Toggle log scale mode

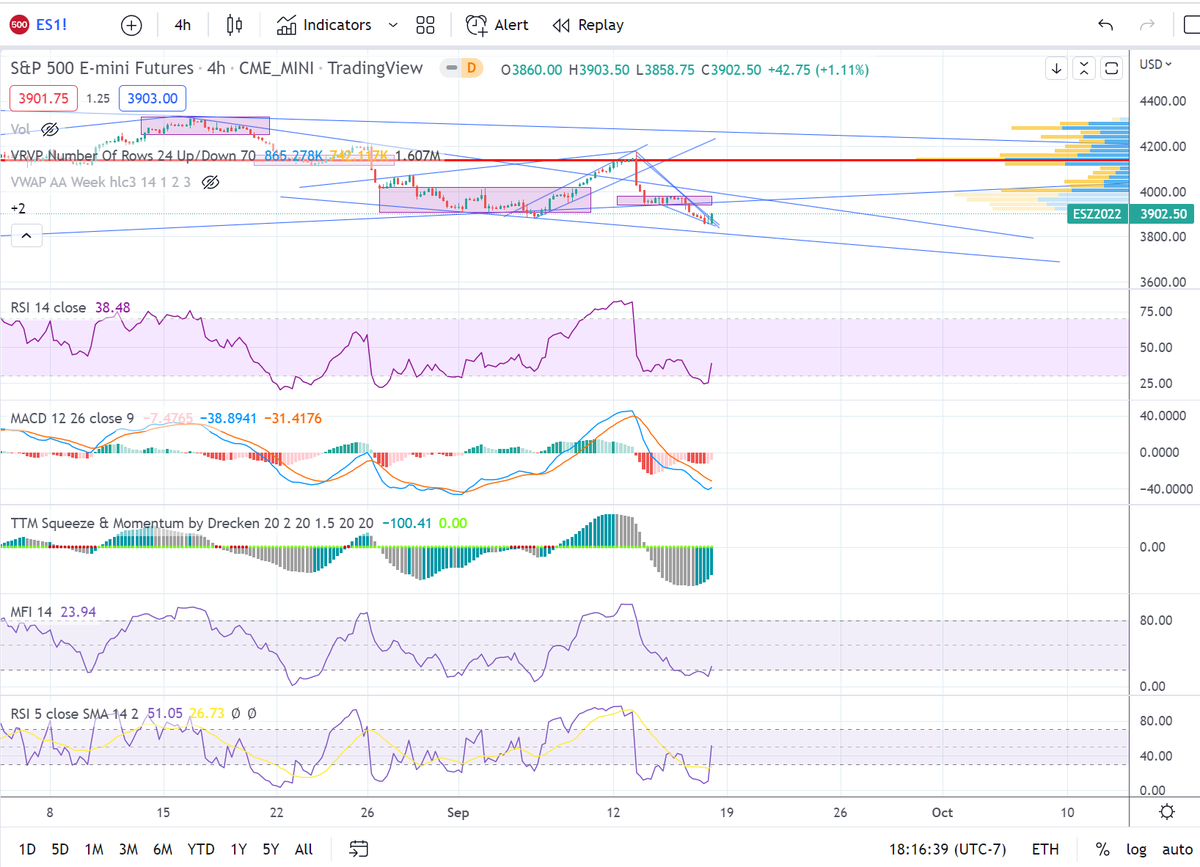coord(1136,849)
